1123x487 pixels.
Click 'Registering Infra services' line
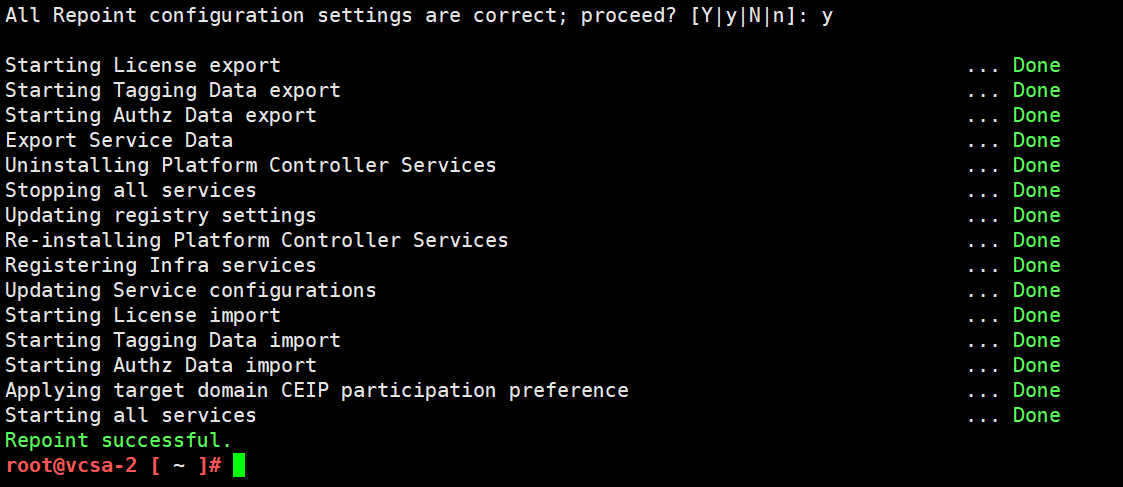160,265
